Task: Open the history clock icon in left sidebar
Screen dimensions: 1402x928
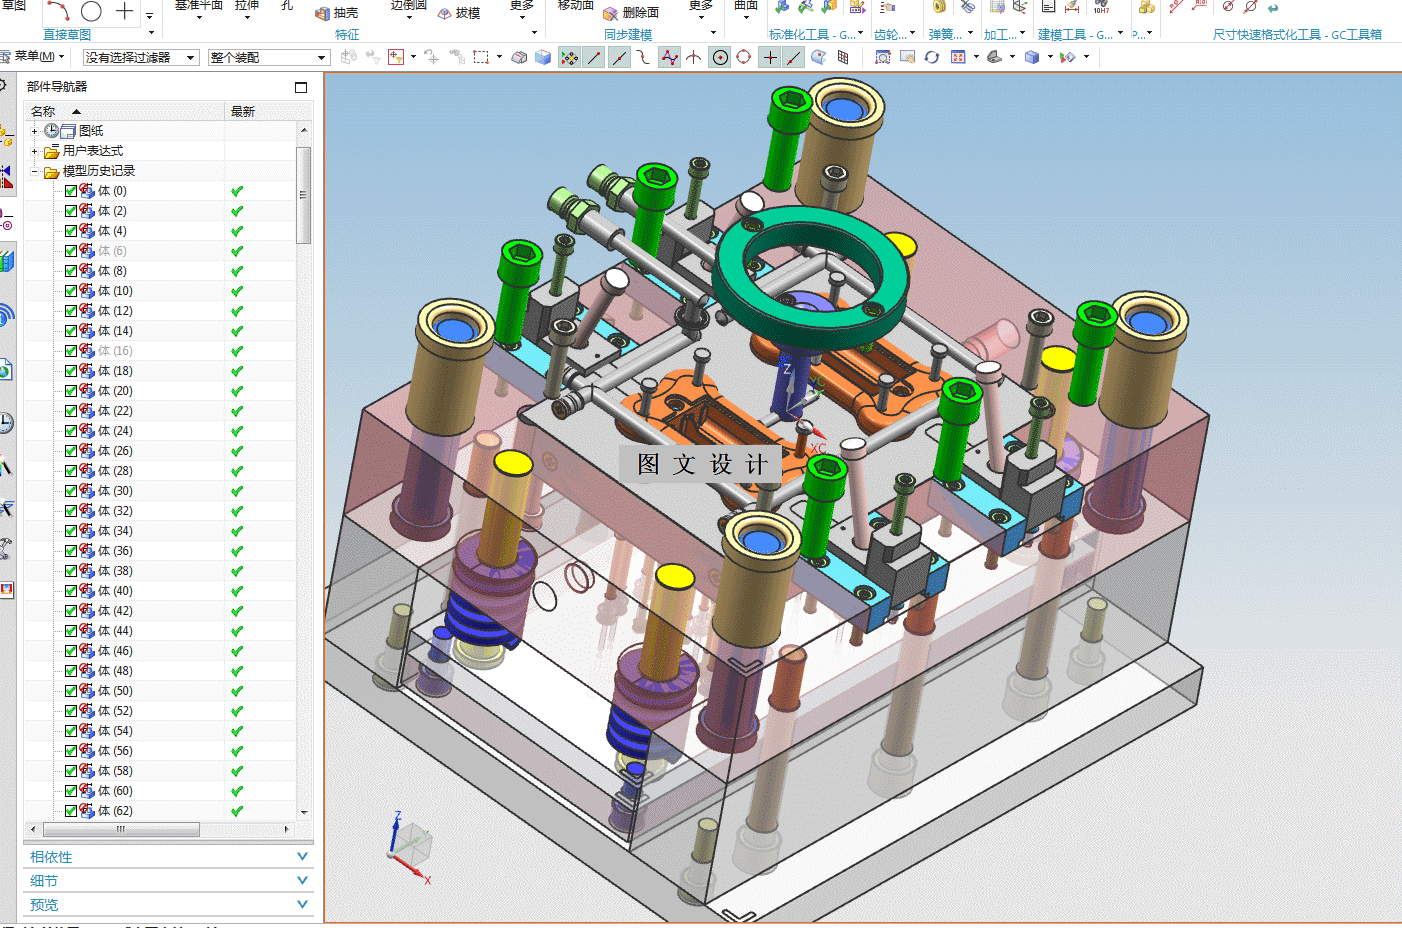Action: coord(6,422)
